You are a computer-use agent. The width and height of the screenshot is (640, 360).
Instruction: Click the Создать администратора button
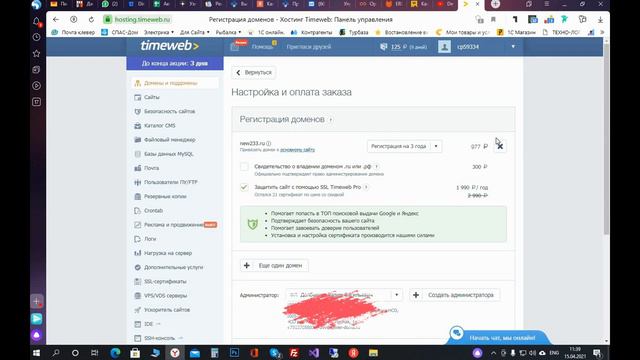point(455,295)
